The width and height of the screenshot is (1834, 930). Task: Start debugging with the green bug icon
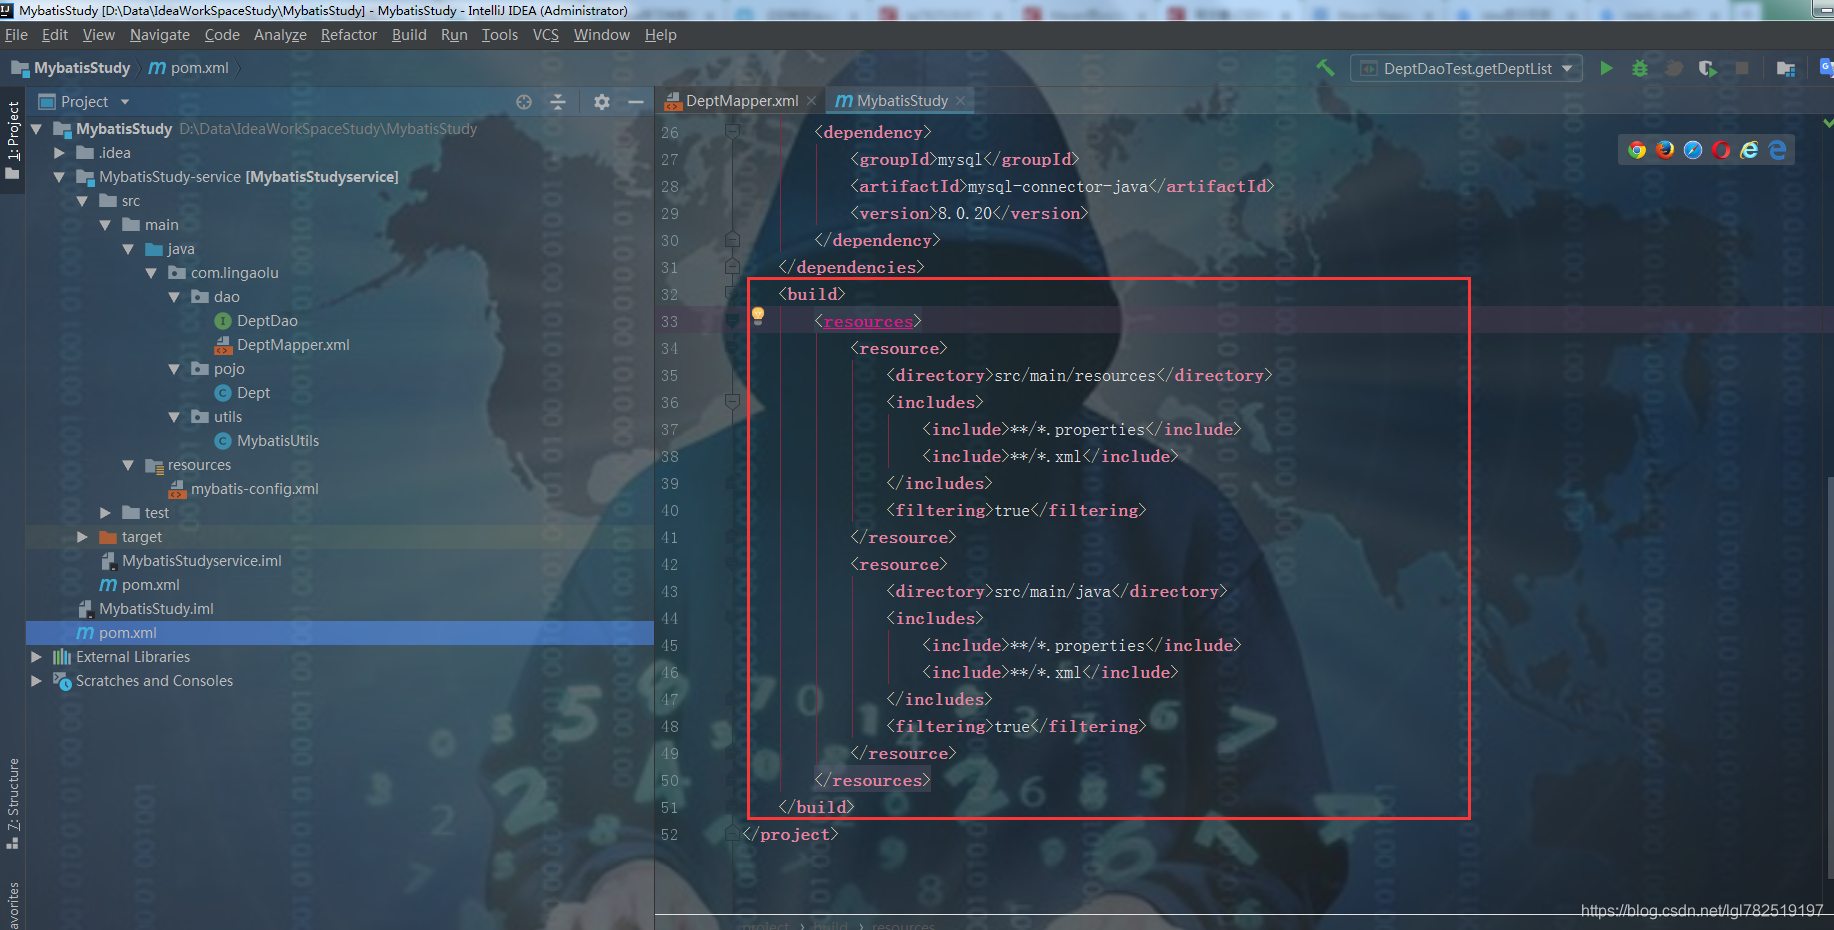(x=1640, y=68)
